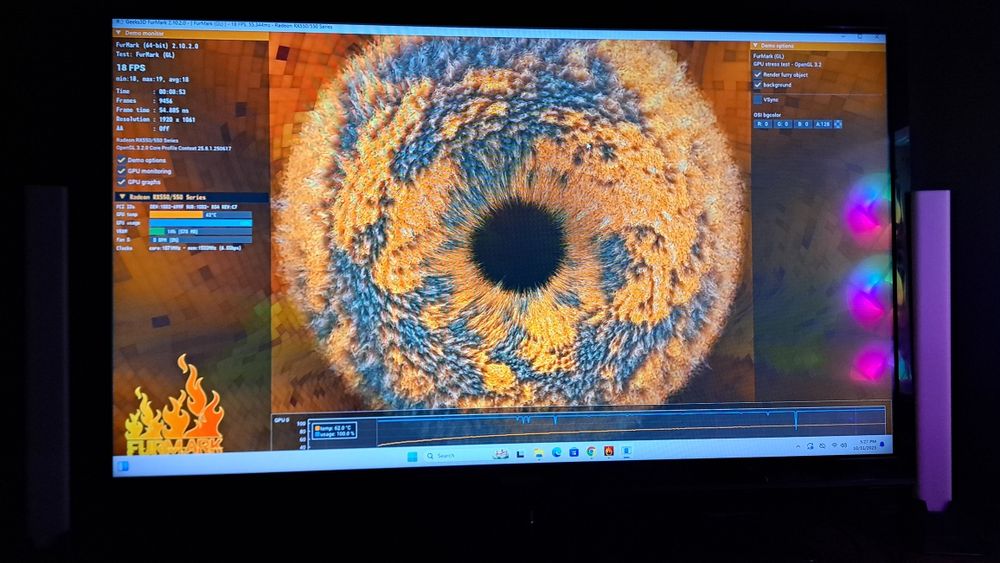Uncheck the GPU graphs checkbox

pos(121,182)
